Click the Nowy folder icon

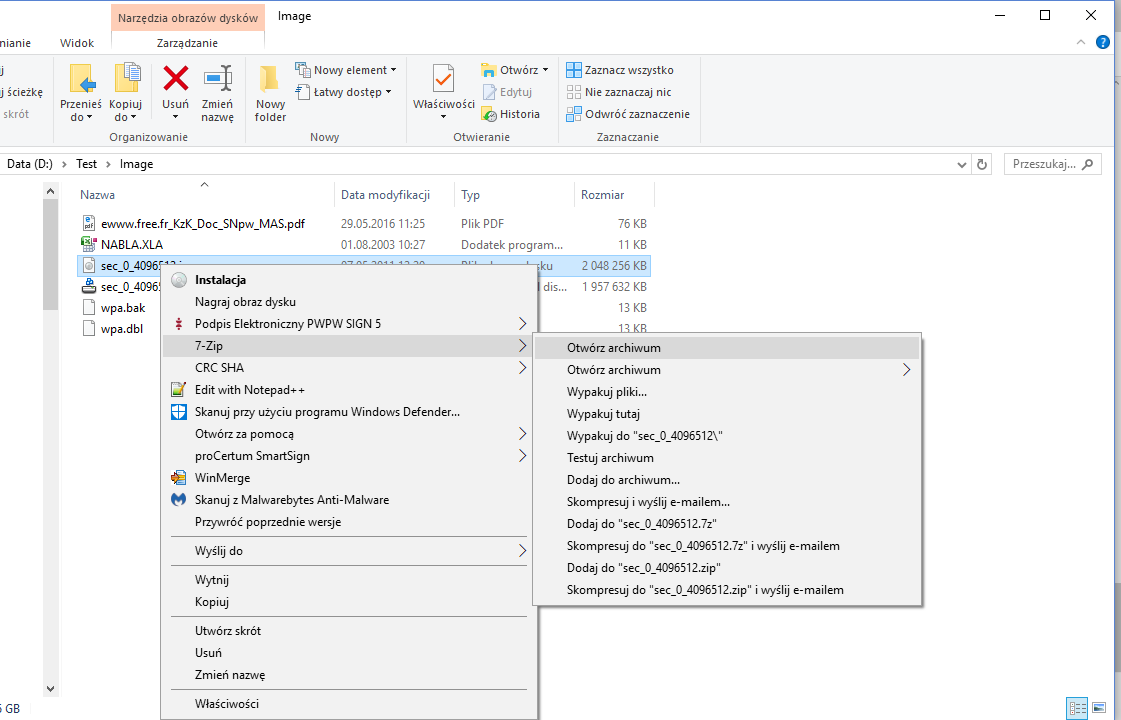[270, 80]
